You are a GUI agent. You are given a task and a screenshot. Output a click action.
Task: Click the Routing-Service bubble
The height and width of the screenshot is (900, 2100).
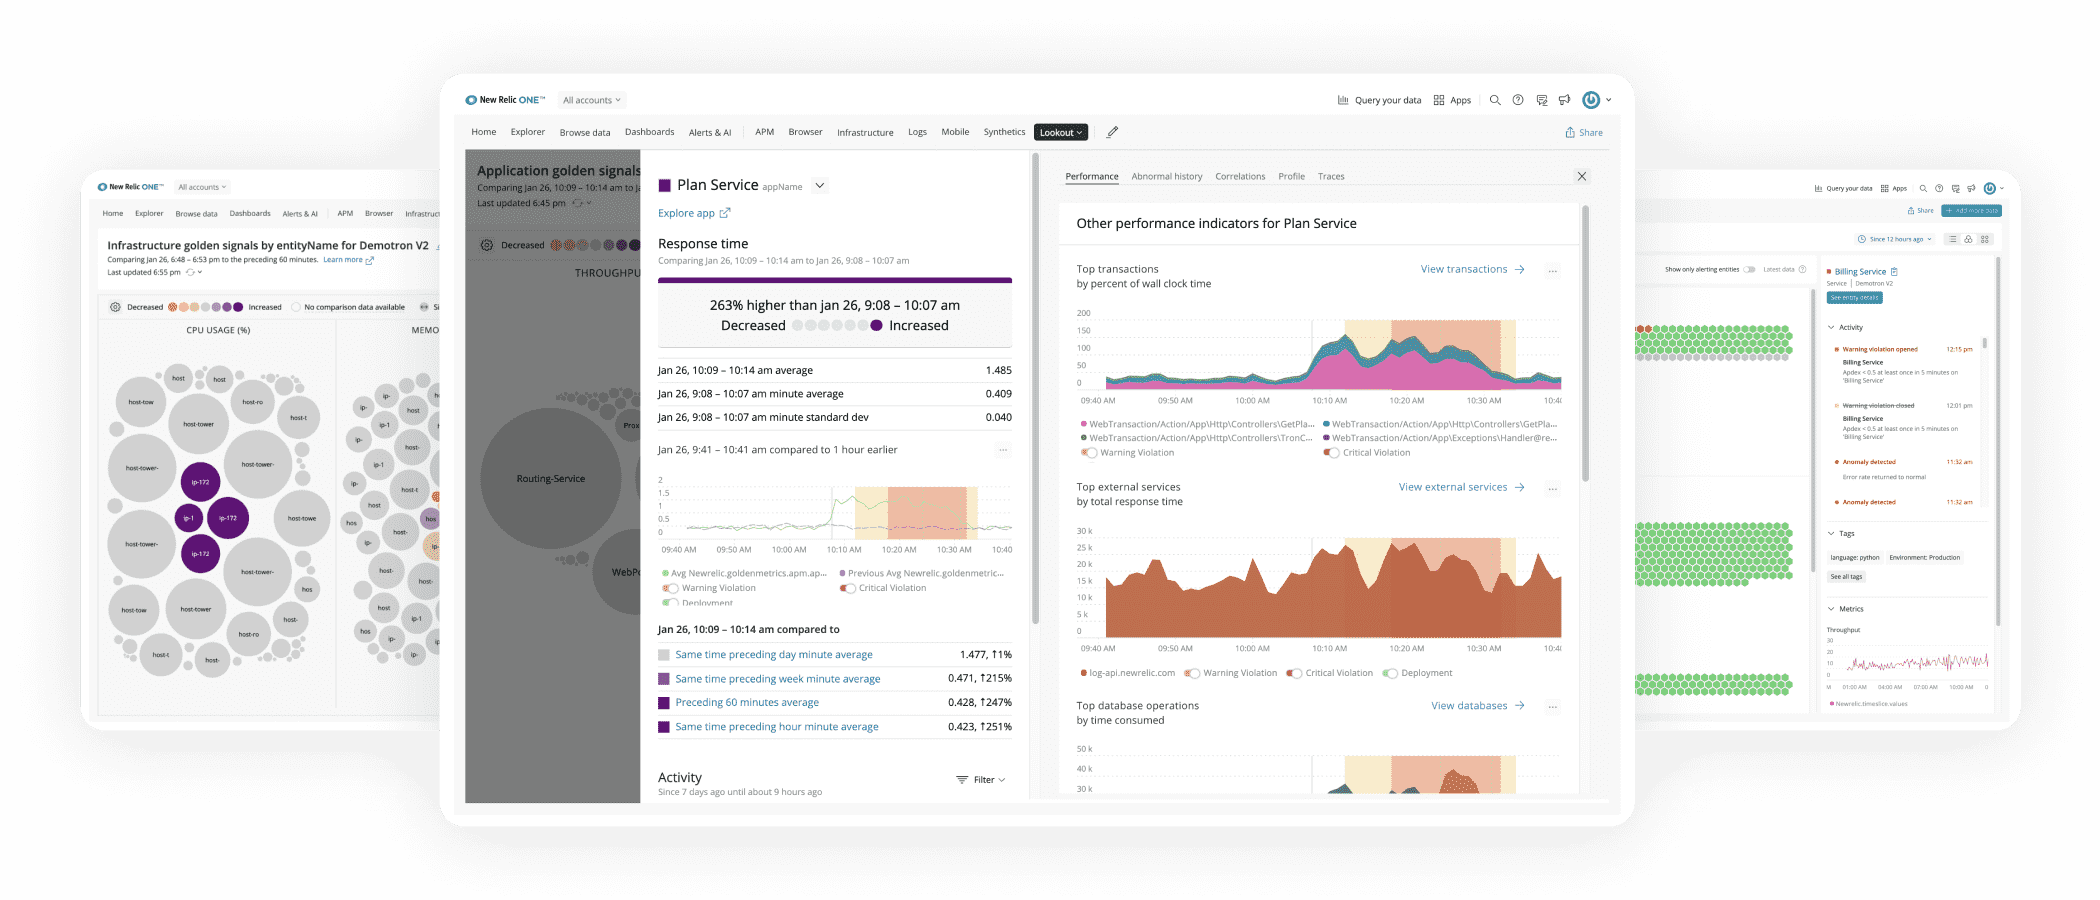click(551, 479)
